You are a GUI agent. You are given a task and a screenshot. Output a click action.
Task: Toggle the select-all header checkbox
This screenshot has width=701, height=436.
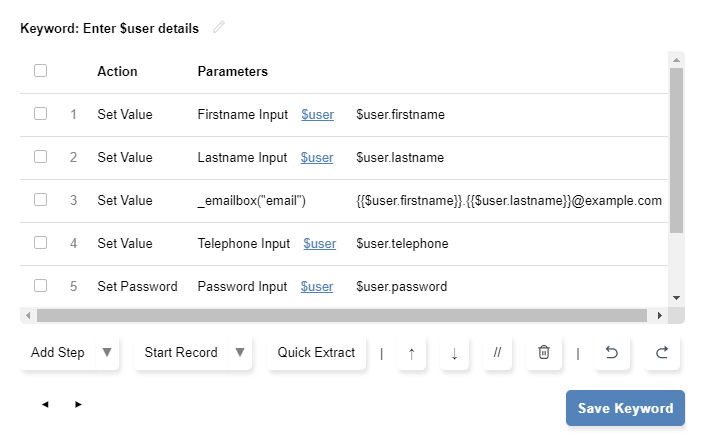click(40, 71)
